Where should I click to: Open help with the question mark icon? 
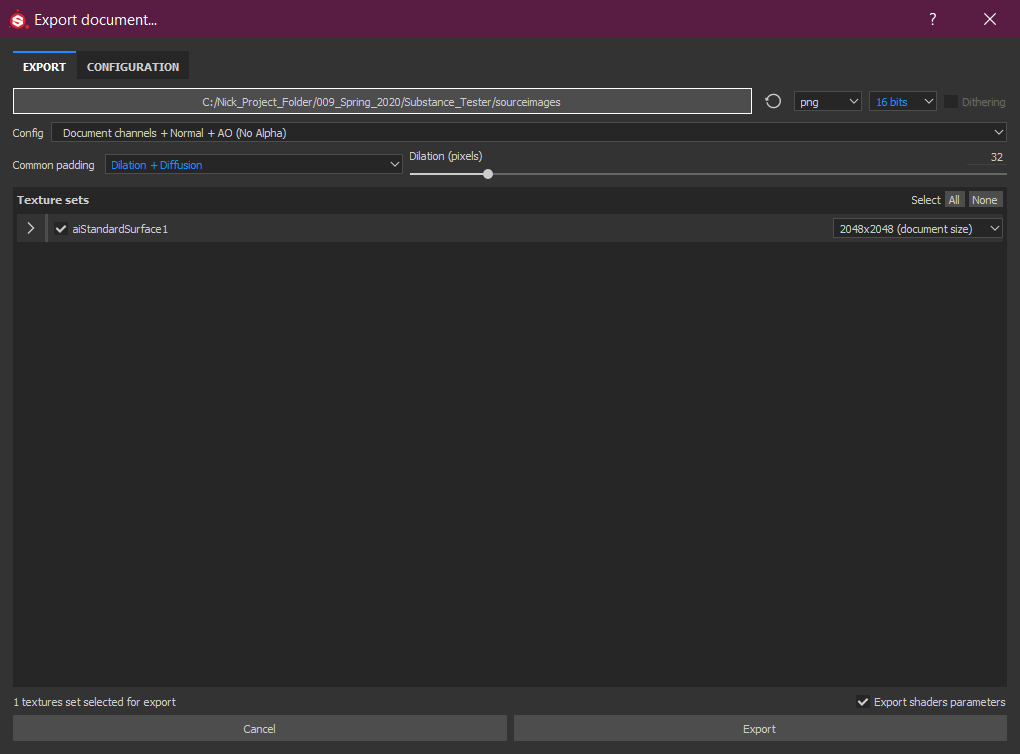[932, 20]
